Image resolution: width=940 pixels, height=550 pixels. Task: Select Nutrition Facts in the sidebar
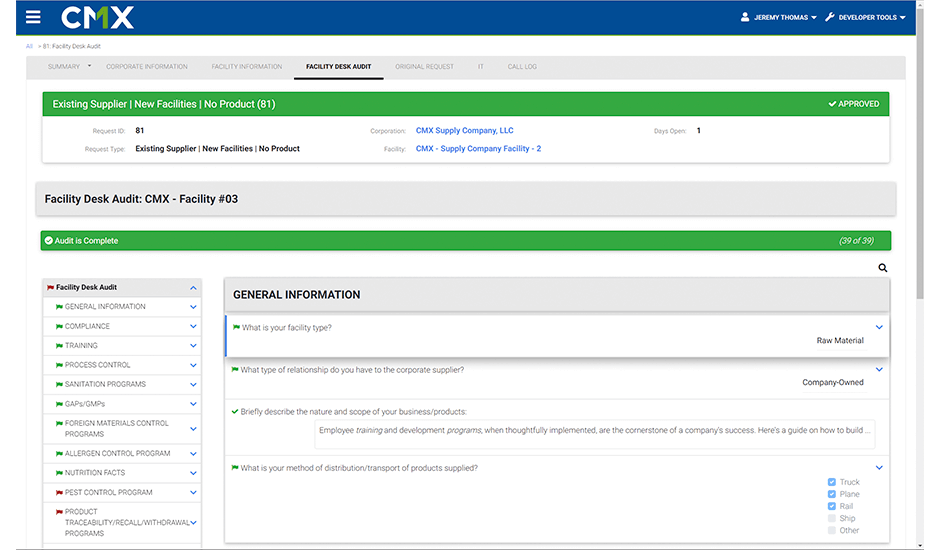(95, 473)
